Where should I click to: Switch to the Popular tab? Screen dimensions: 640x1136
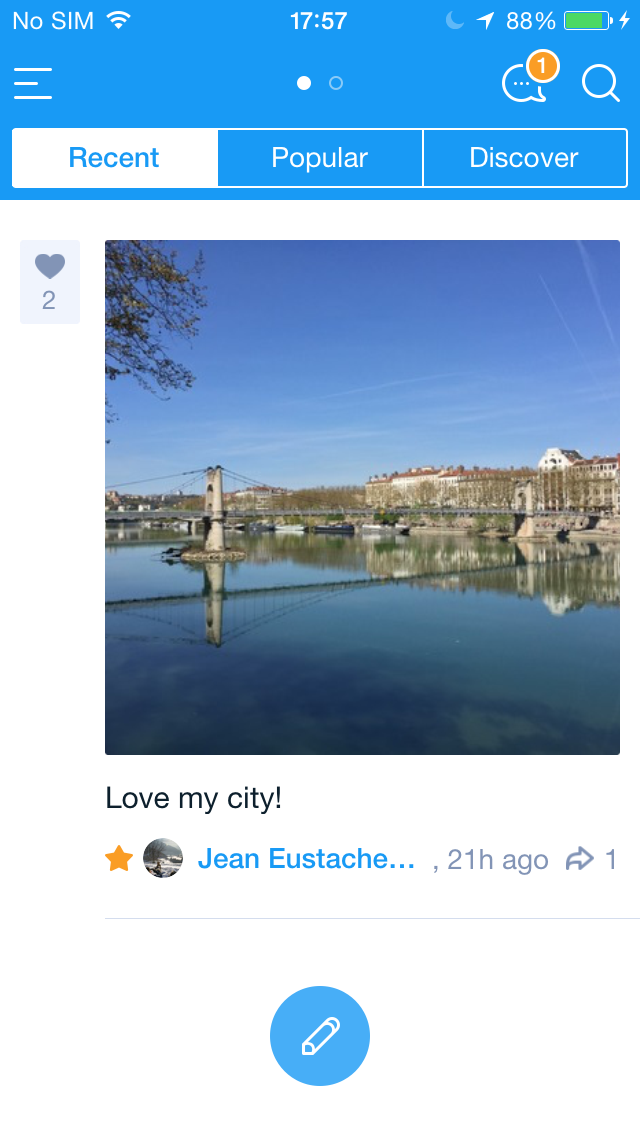click(320, 158)
